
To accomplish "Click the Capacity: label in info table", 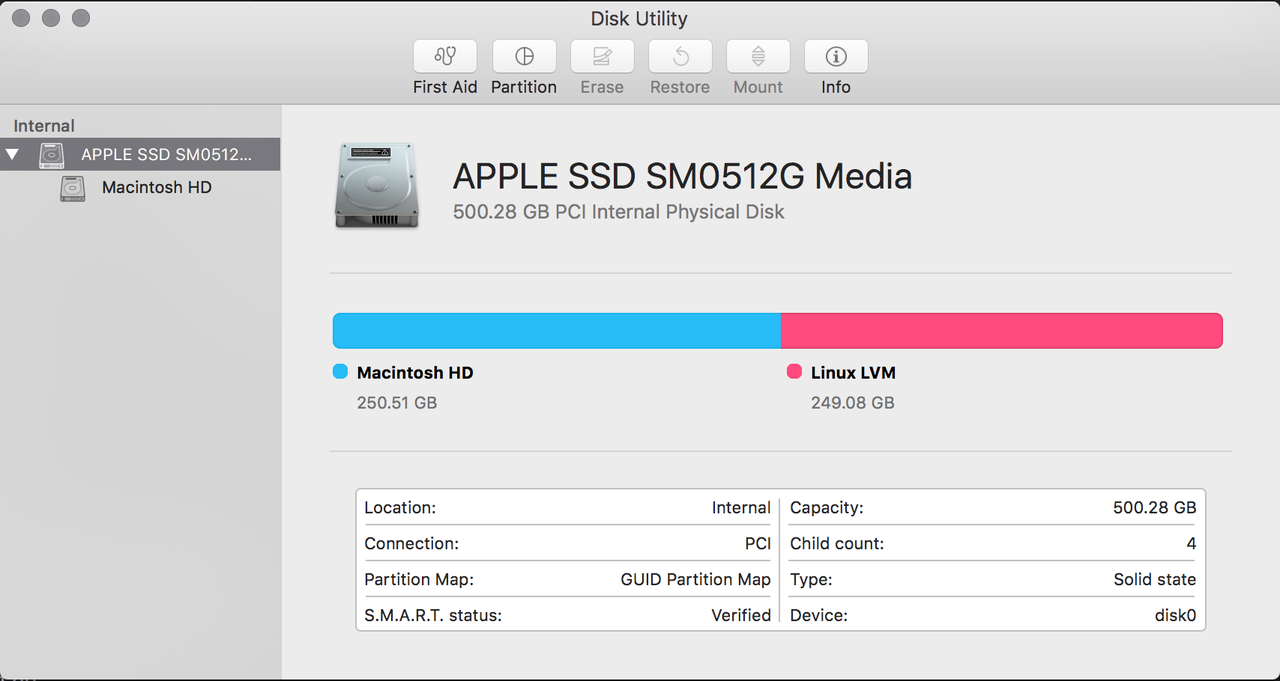I will pyautogui.click(x=827, y=508).
